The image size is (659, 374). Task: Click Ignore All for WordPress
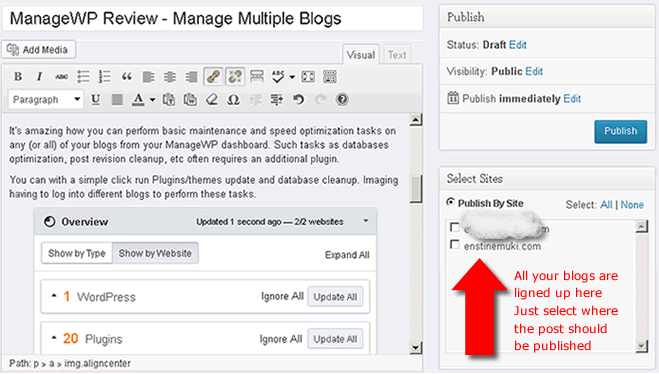tap(282, 296)
